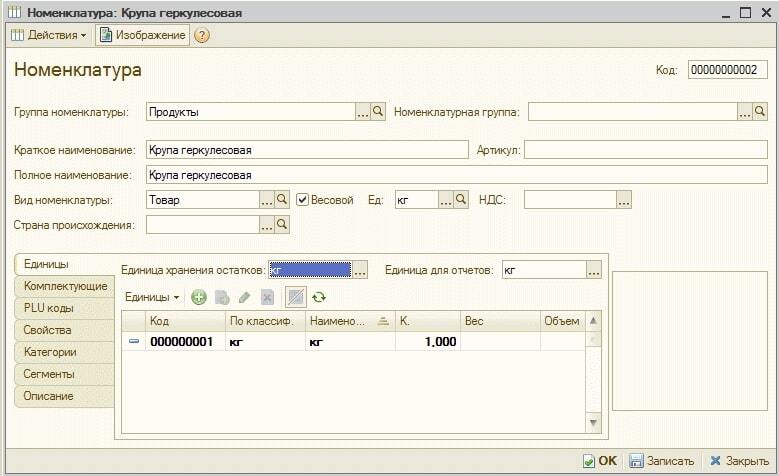Open the PLU коды tab
Viewport: 779px width, 476px height.
pyautogui.click(x=50, y=308)
